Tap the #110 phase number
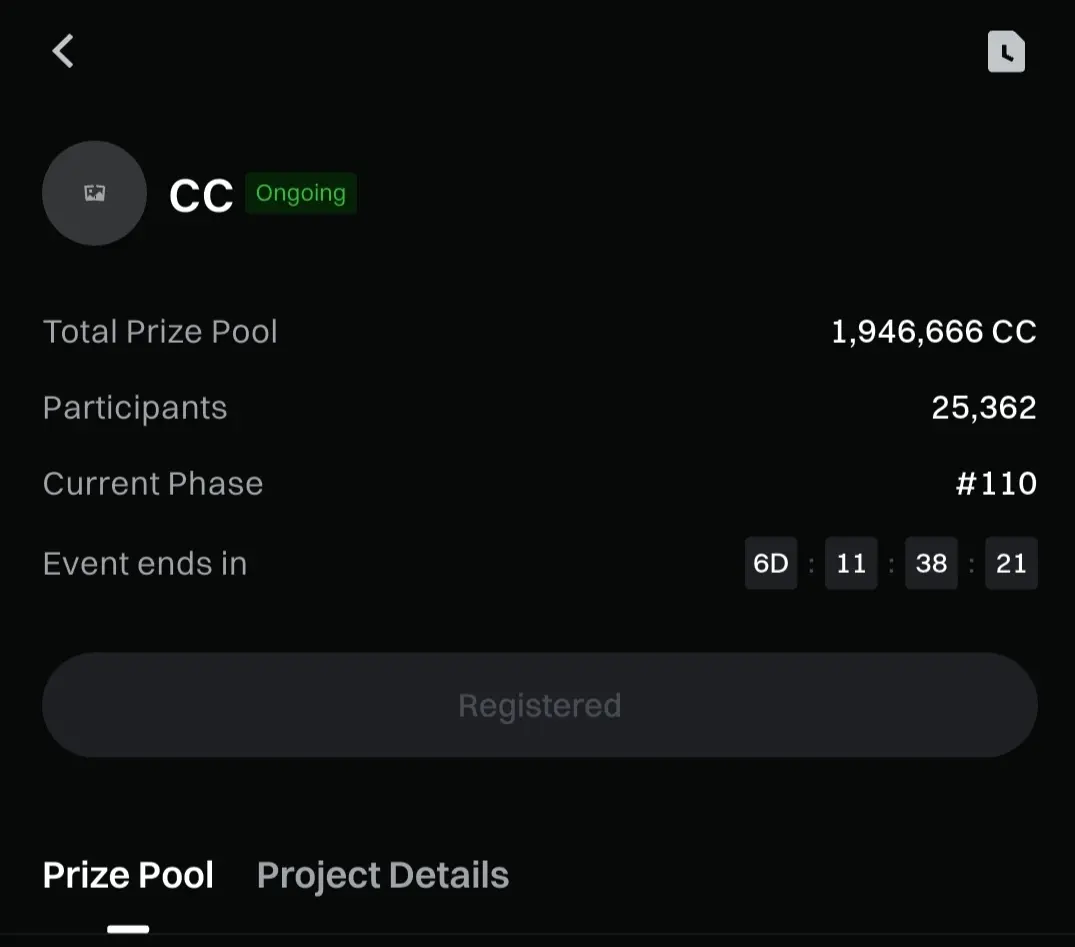 click(x=996, y=484)
